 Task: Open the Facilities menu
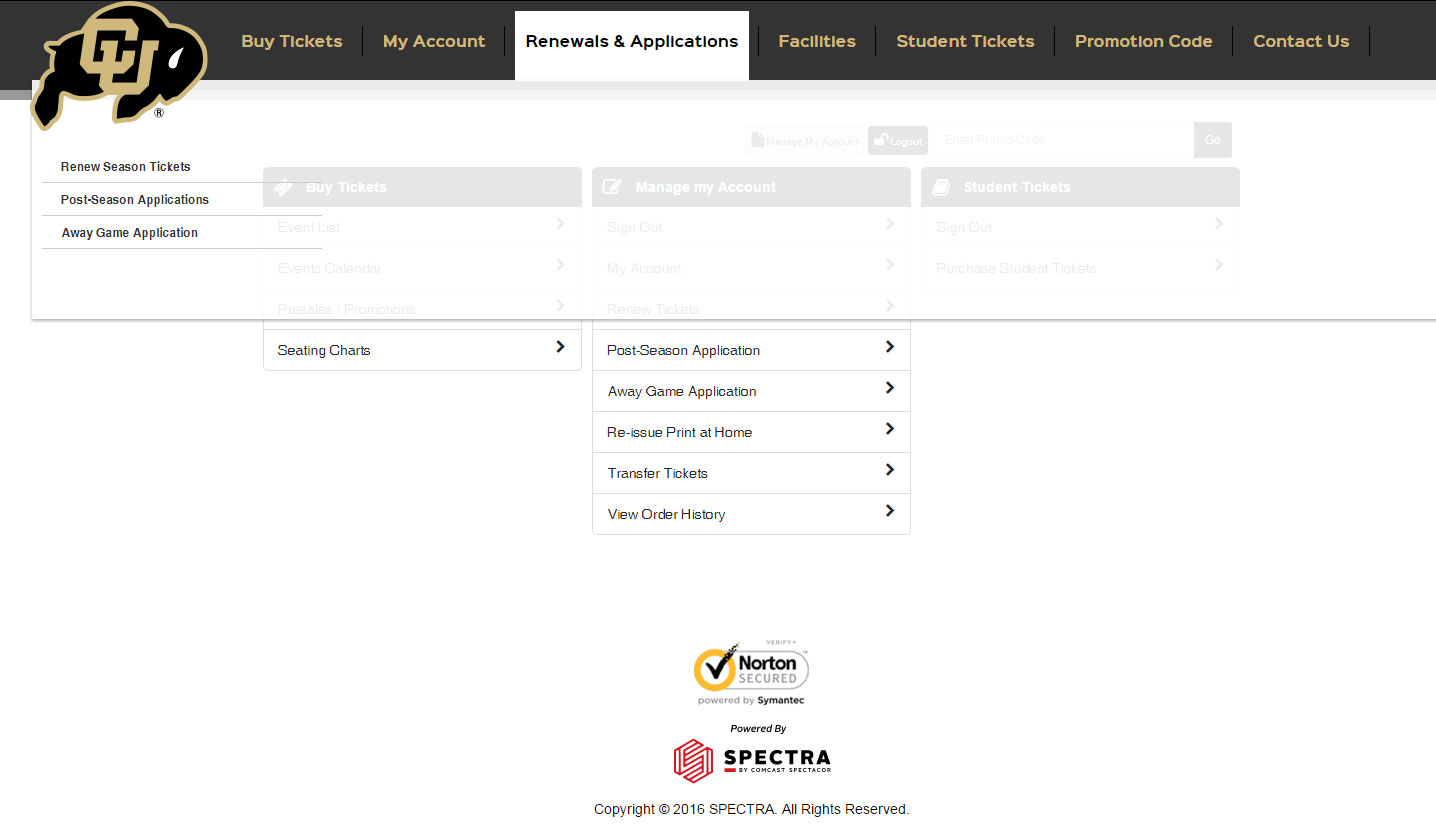click(x=816, y=41)
